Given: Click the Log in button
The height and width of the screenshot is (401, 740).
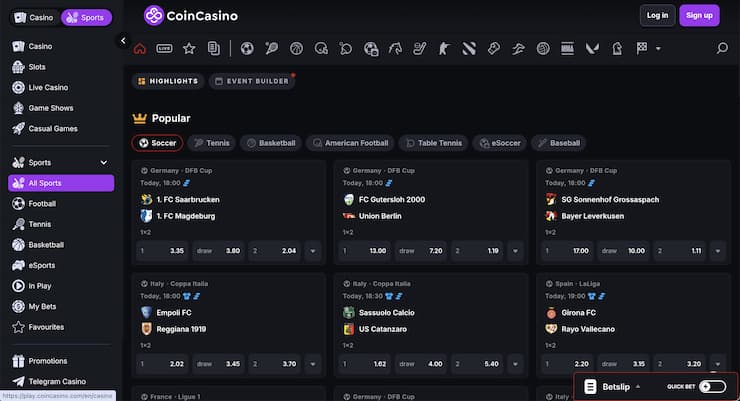Looking at the screenshot, I should (x=657, y=16).
